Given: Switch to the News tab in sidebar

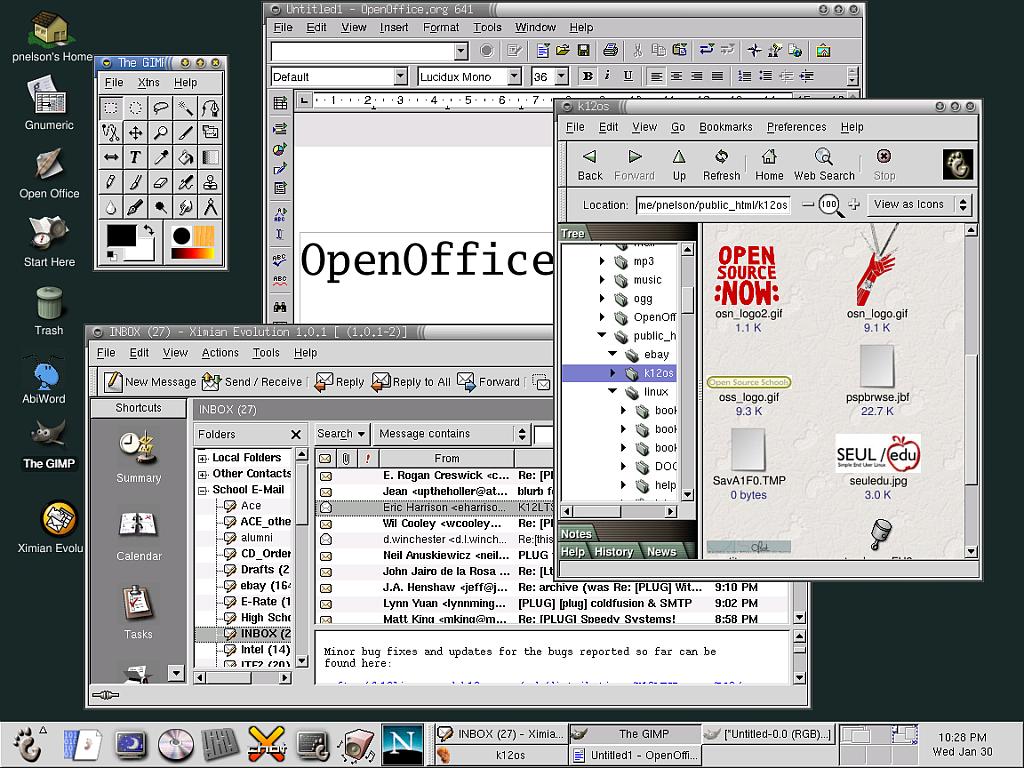Looking at the screenshot, I should click(662, 552).
